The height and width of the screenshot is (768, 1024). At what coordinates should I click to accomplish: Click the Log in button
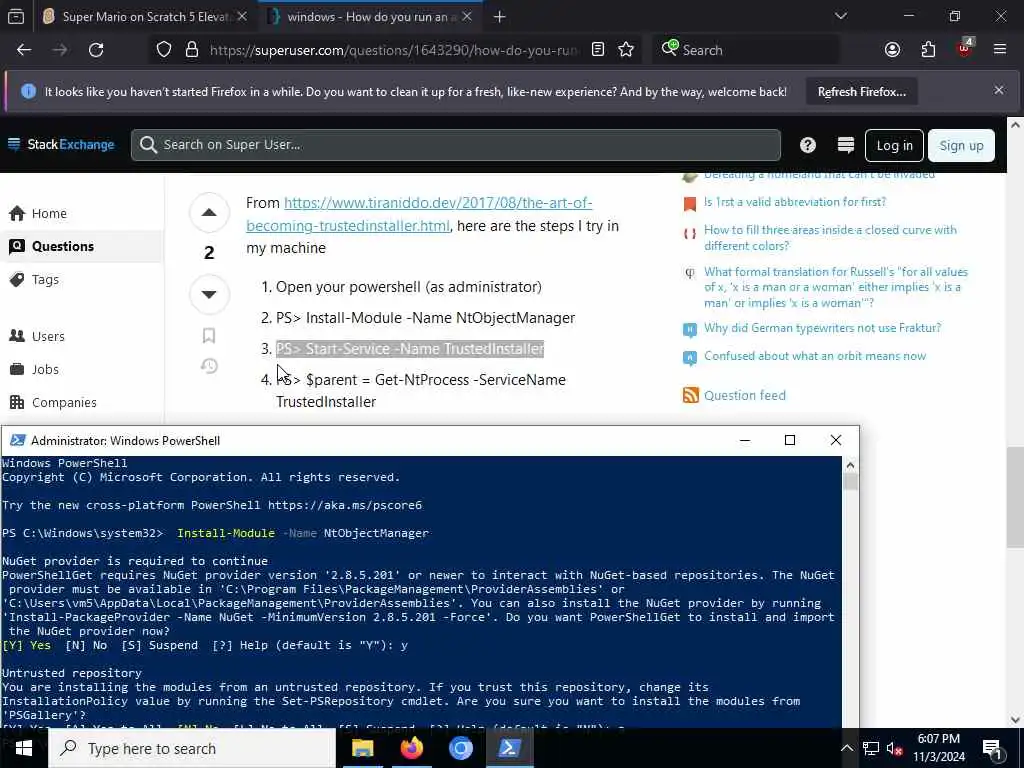894,146
